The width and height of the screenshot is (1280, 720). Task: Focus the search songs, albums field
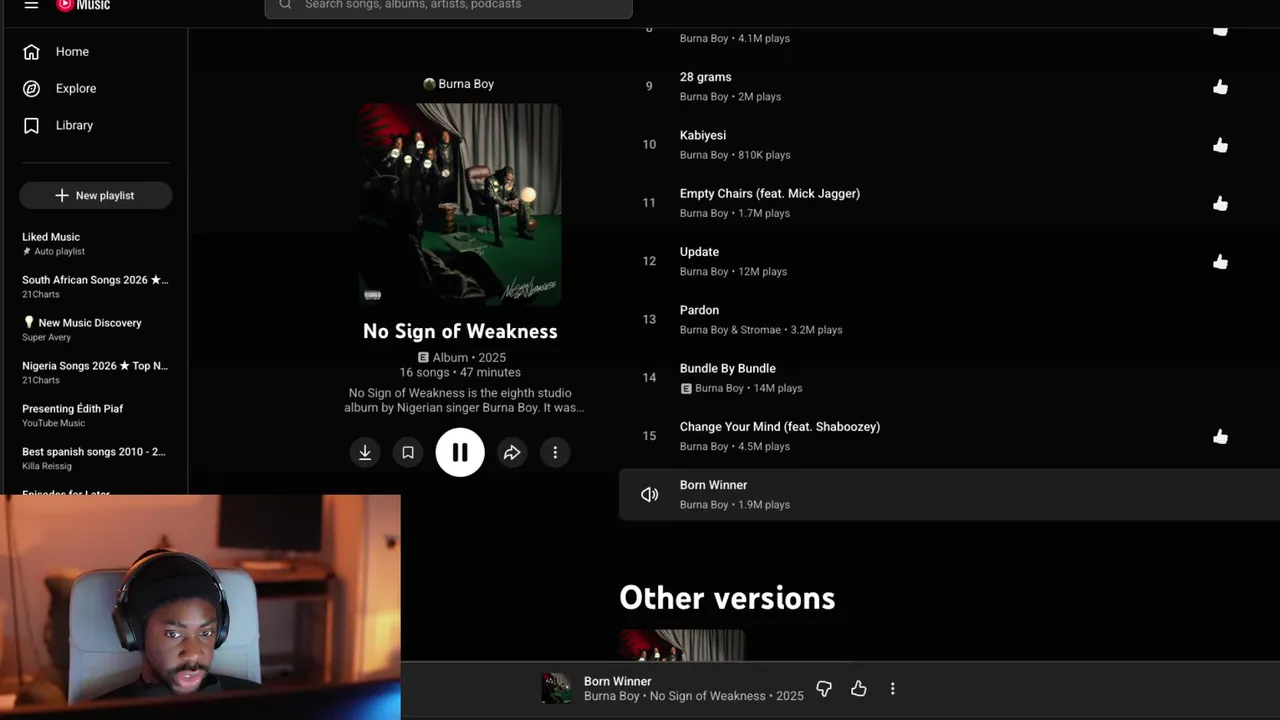tap(448, 6)
